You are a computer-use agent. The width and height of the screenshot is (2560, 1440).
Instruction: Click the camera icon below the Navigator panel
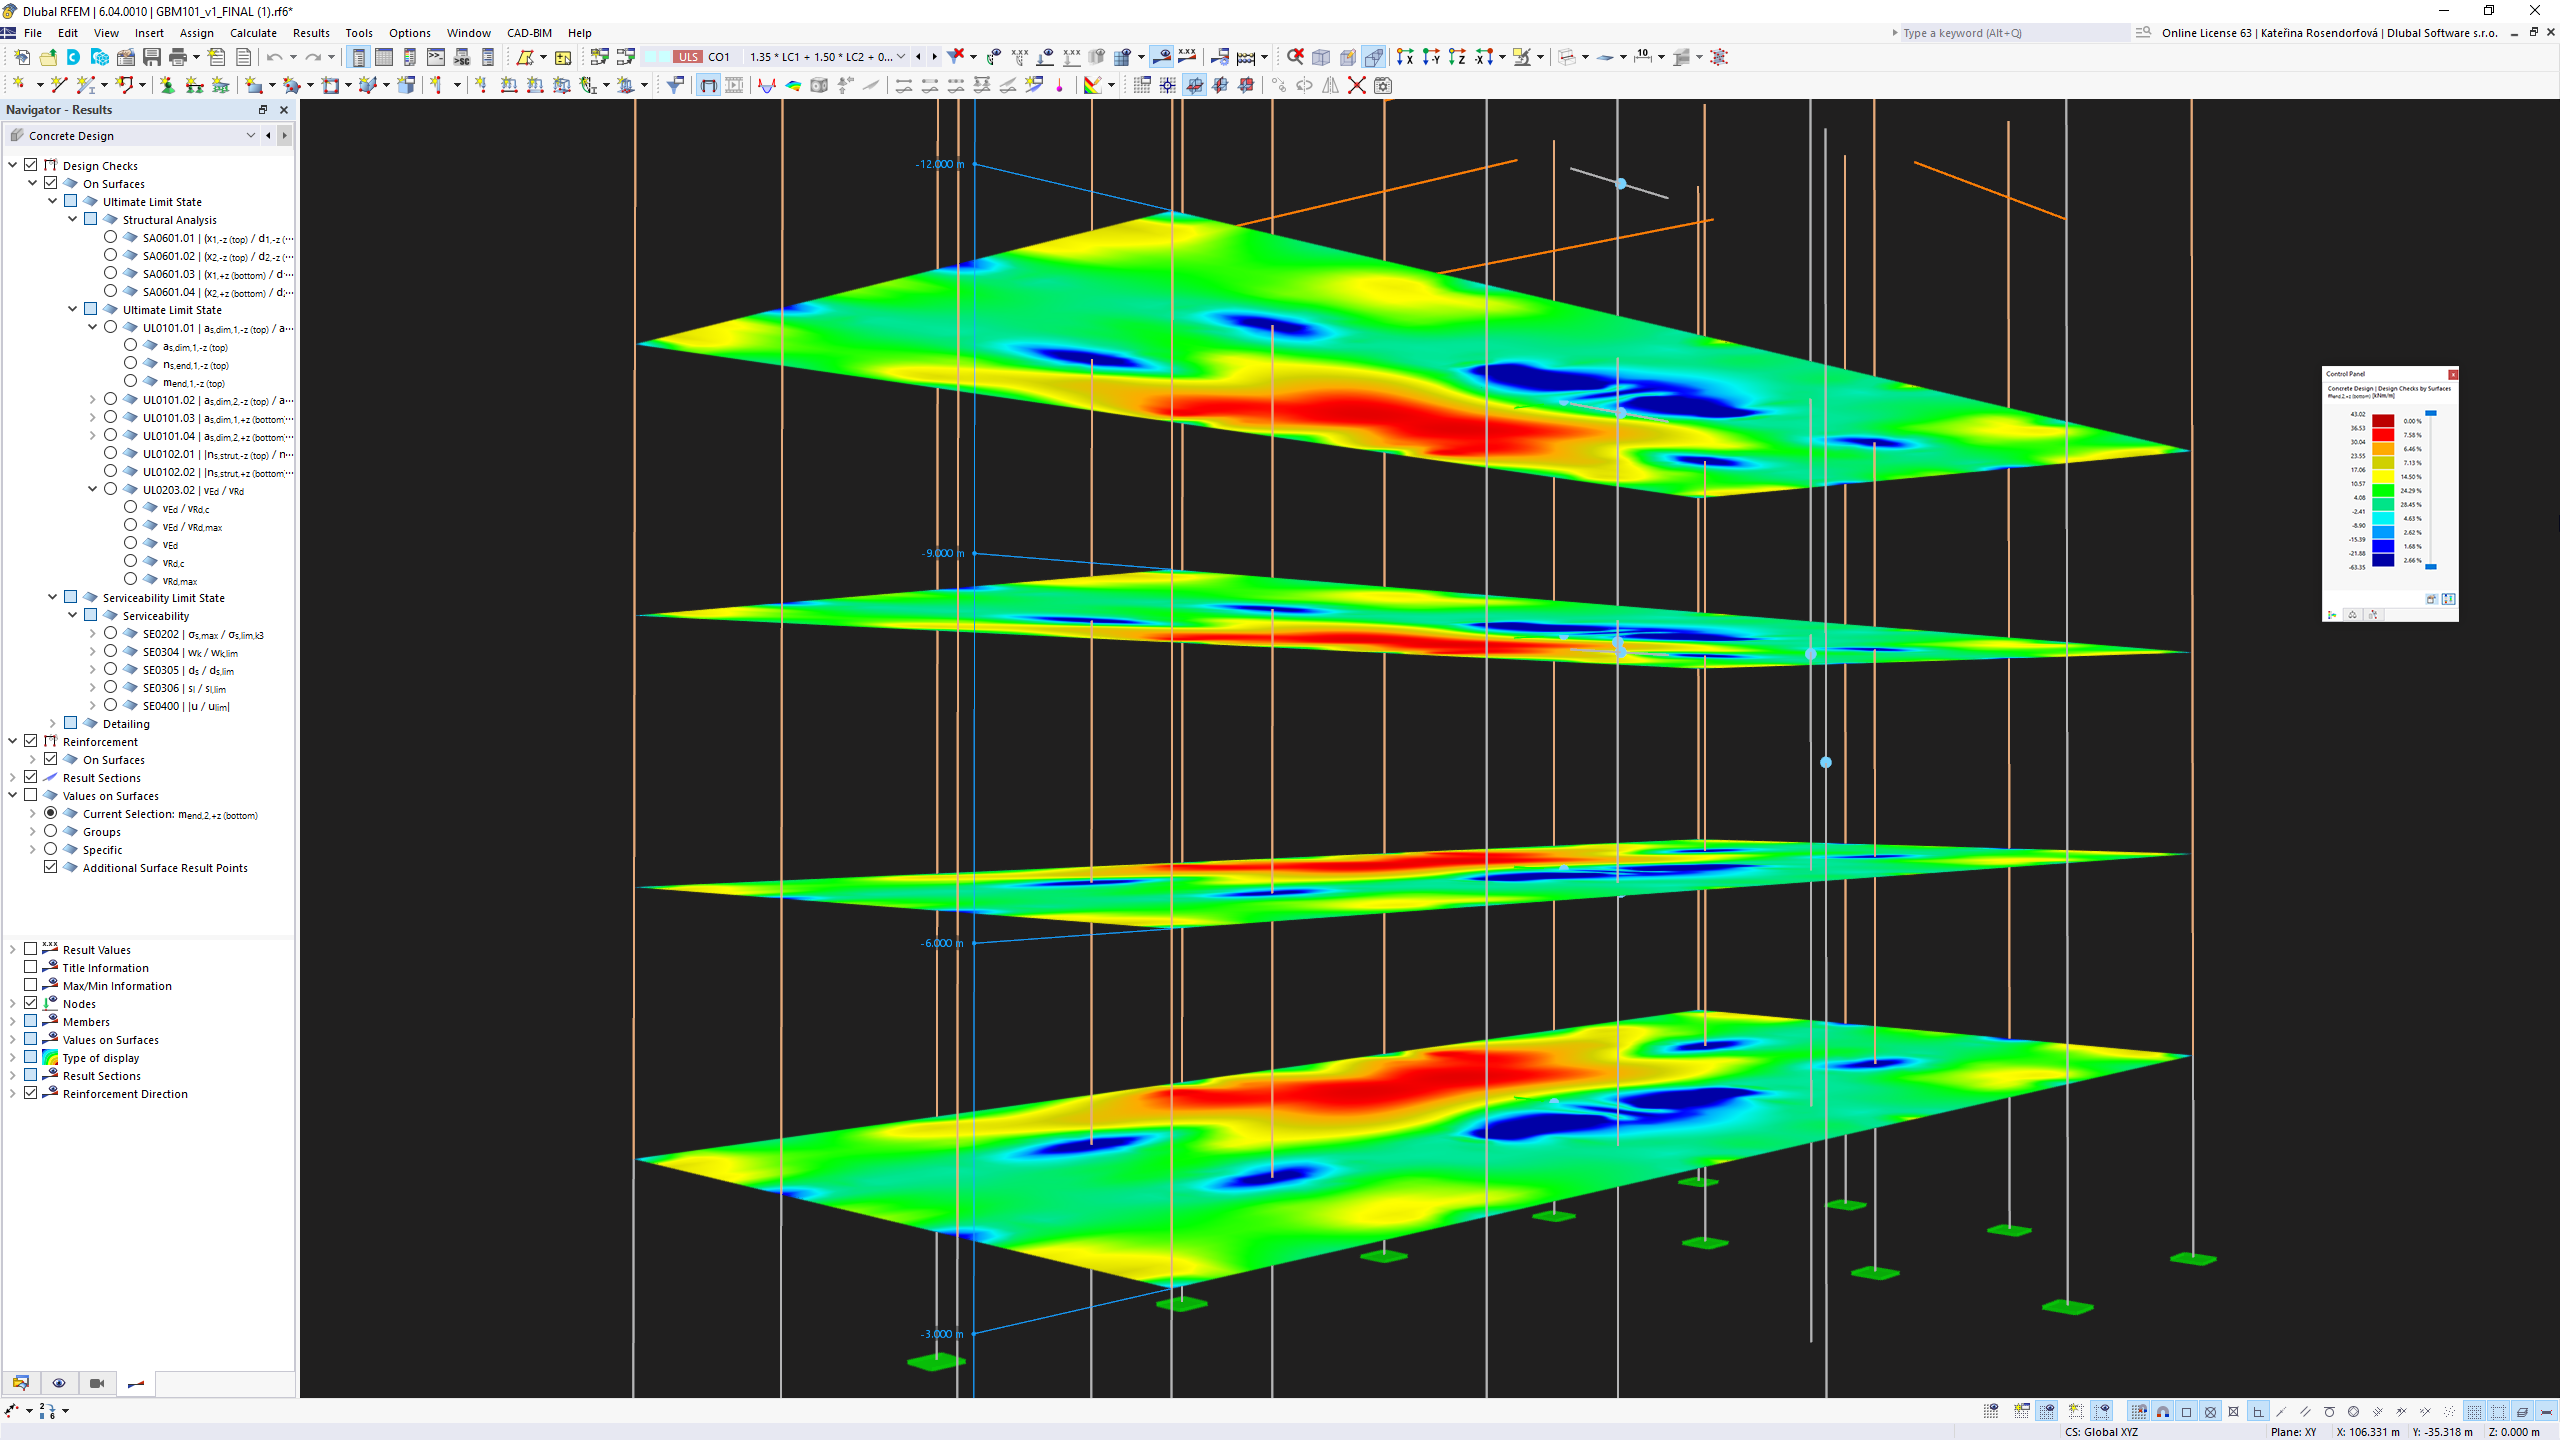click(96, 1383)
